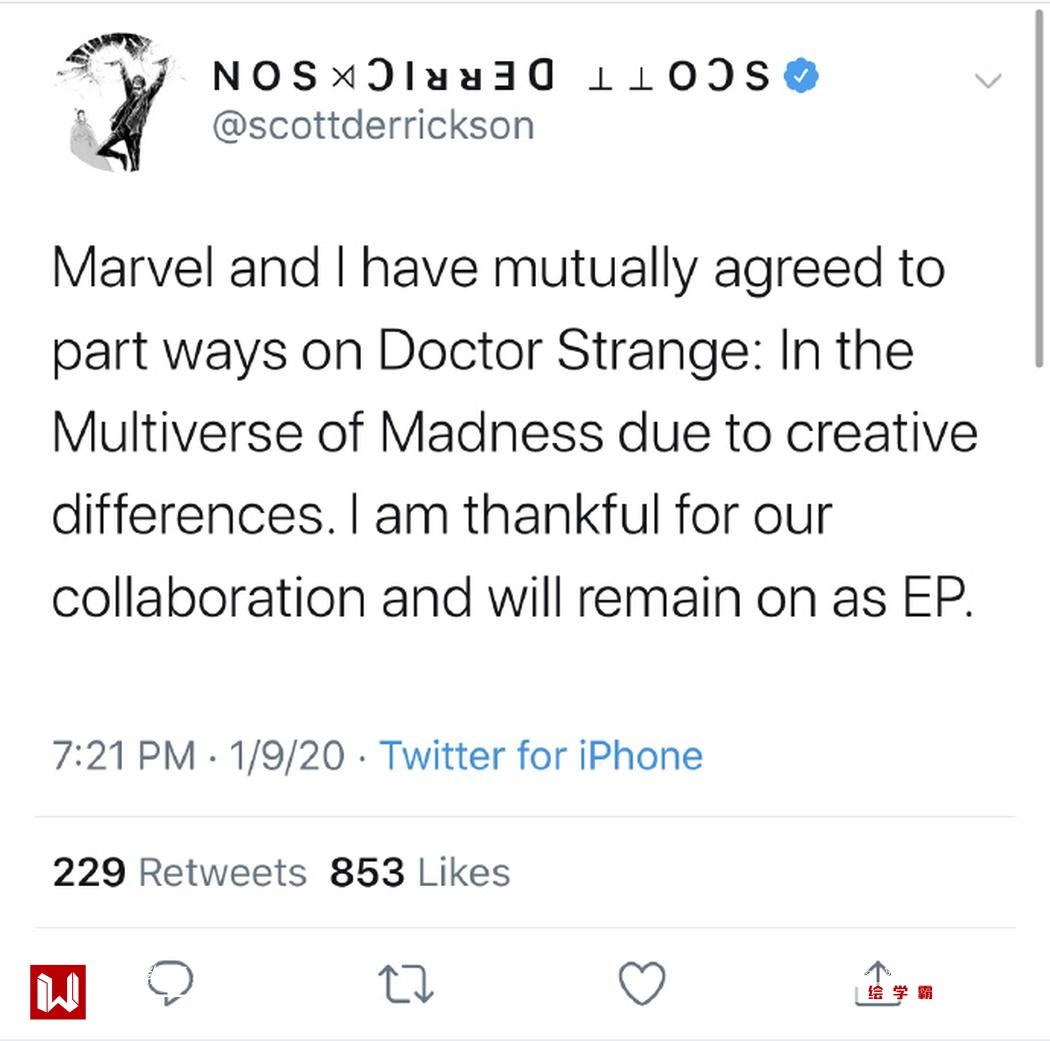Image resolution: width=1050 pixels, height=1041 pixels.
Task: Click the red W logo
Action: [x=58, y=991]
